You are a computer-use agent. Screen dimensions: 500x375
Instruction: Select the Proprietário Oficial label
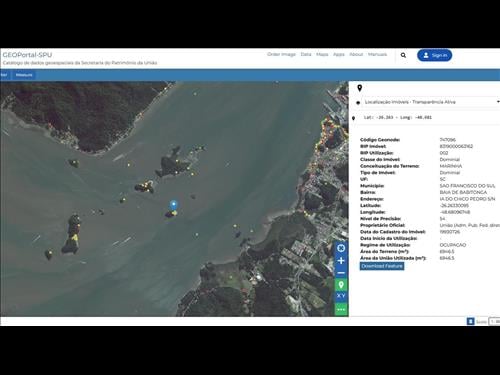coord(383,225)
